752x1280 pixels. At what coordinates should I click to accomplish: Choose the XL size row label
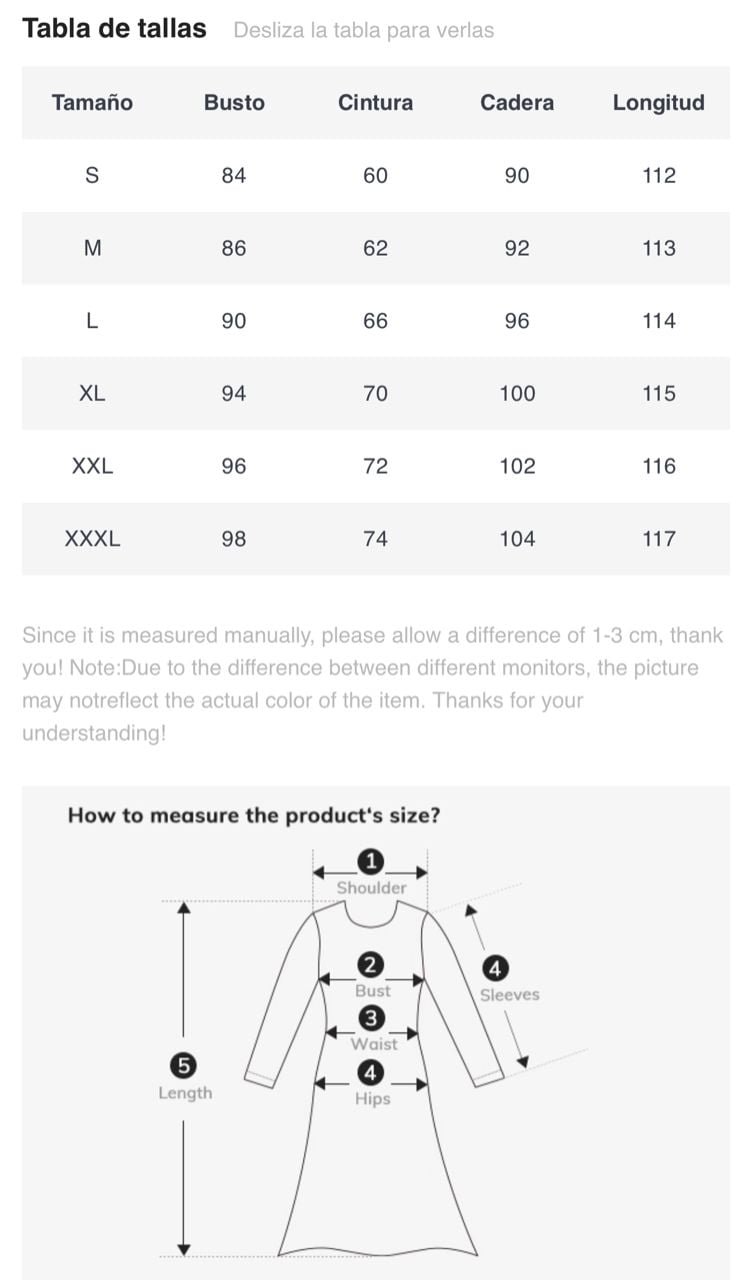(x=92, y=393)
